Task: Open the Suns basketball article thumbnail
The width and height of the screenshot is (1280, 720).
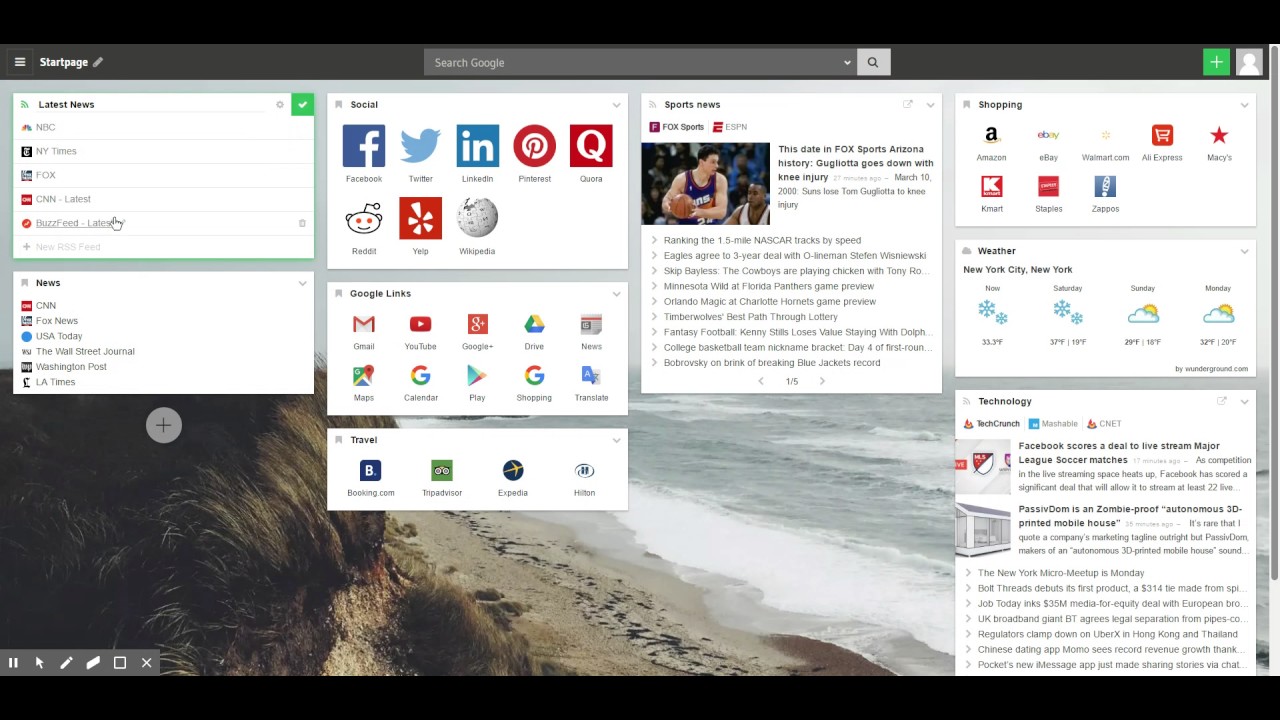Action: (x=706, y=184)
